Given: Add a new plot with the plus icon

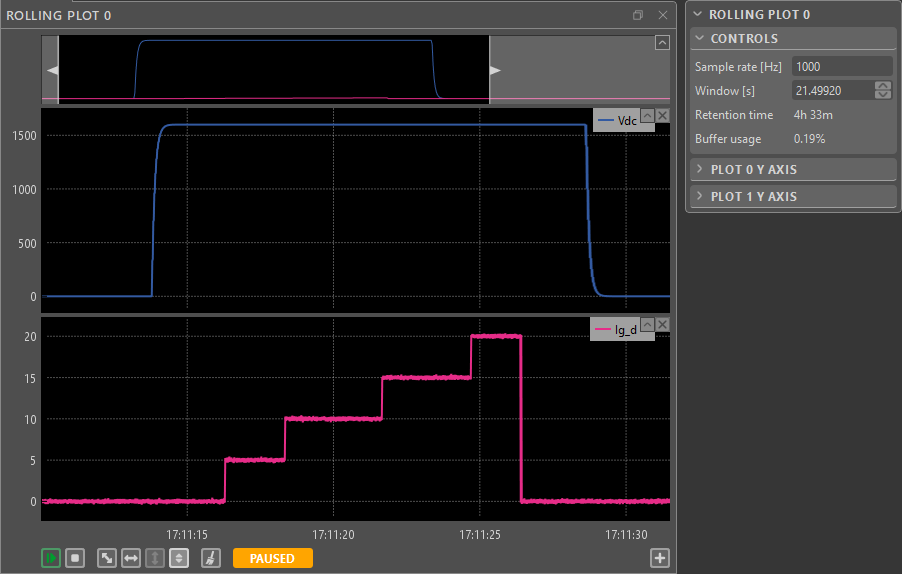Looking at the screenshot, I should [x=659, y=558].
